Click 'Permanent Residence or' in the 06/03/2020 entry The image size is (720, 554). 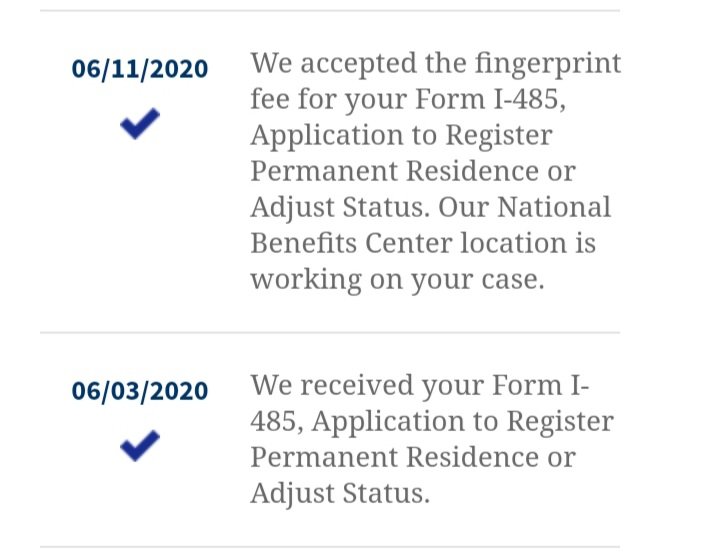point(413,458)
